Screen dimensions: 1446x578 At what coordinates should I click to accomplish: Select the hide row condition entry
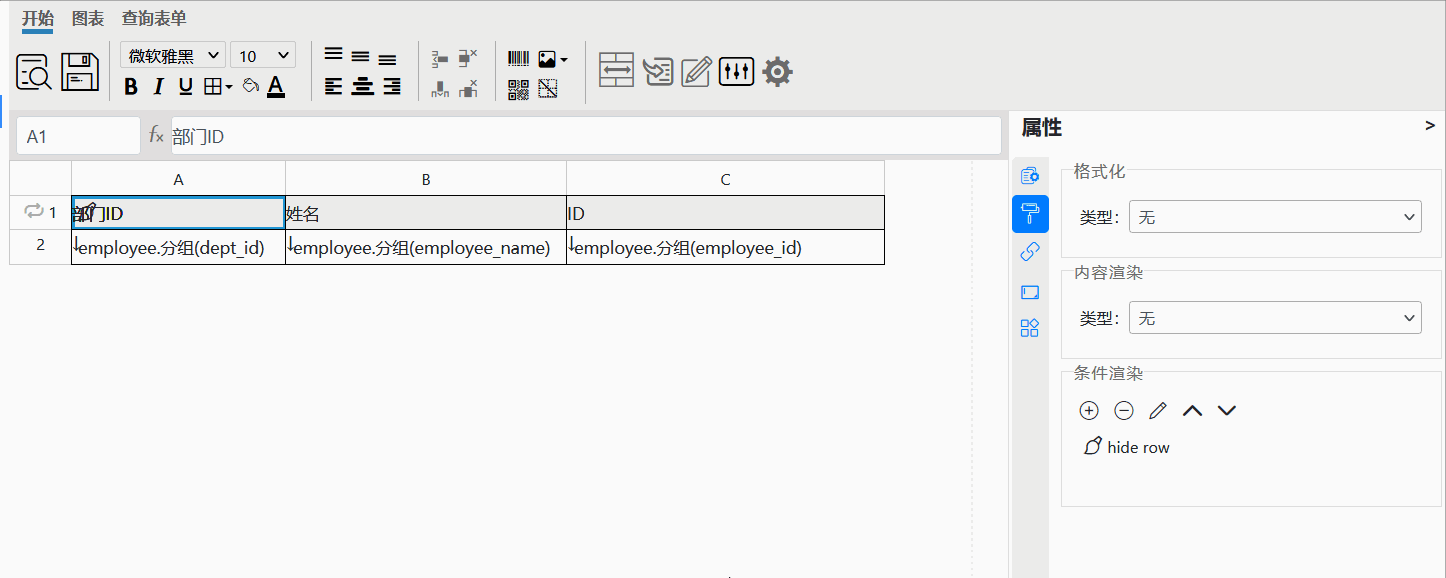(1127, 447)
